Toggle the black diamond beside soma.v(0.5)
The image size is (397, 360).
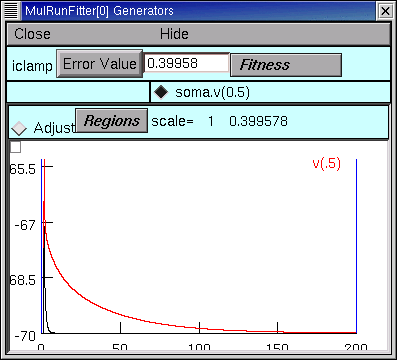161,92
